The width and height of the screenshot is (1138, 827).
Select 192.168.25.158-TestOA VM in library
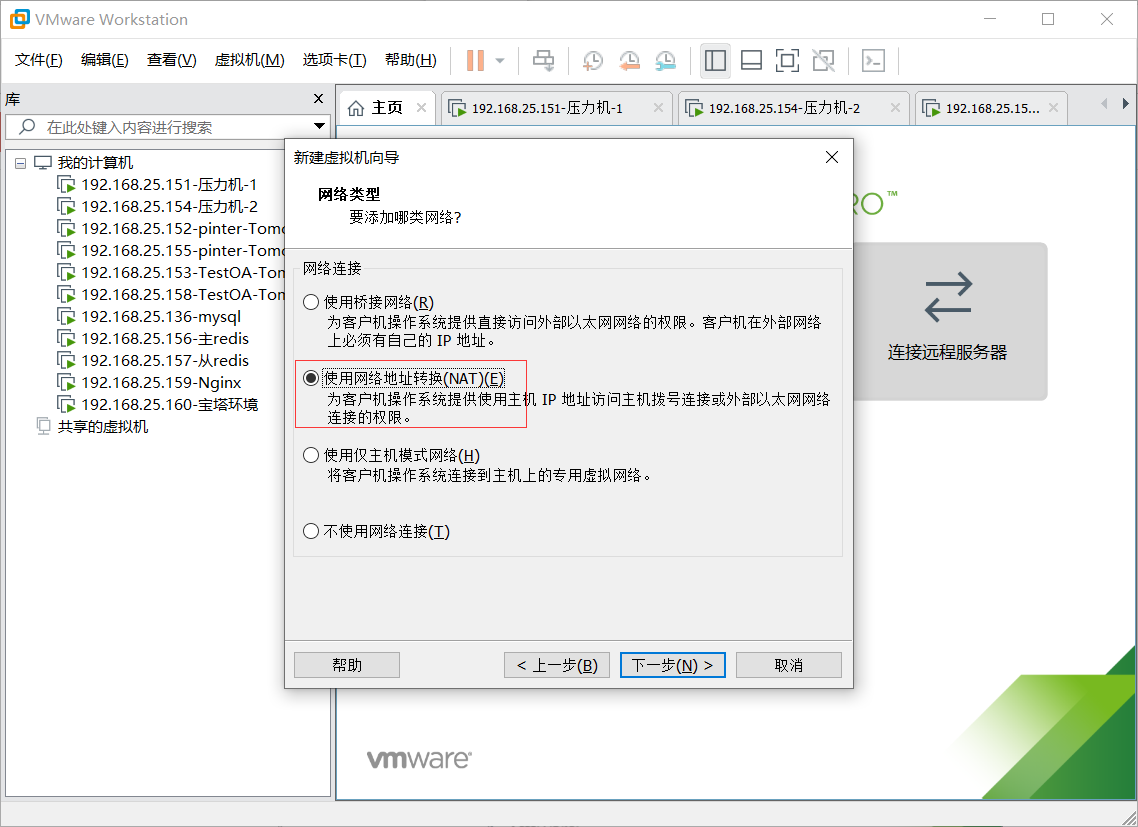pos(171,294)
